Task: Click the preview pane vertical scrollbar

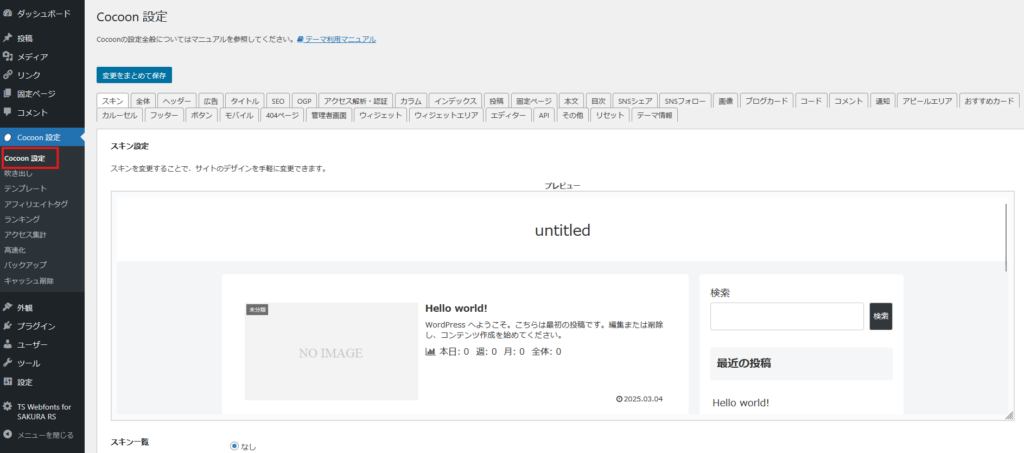Action: point(1008,236)
